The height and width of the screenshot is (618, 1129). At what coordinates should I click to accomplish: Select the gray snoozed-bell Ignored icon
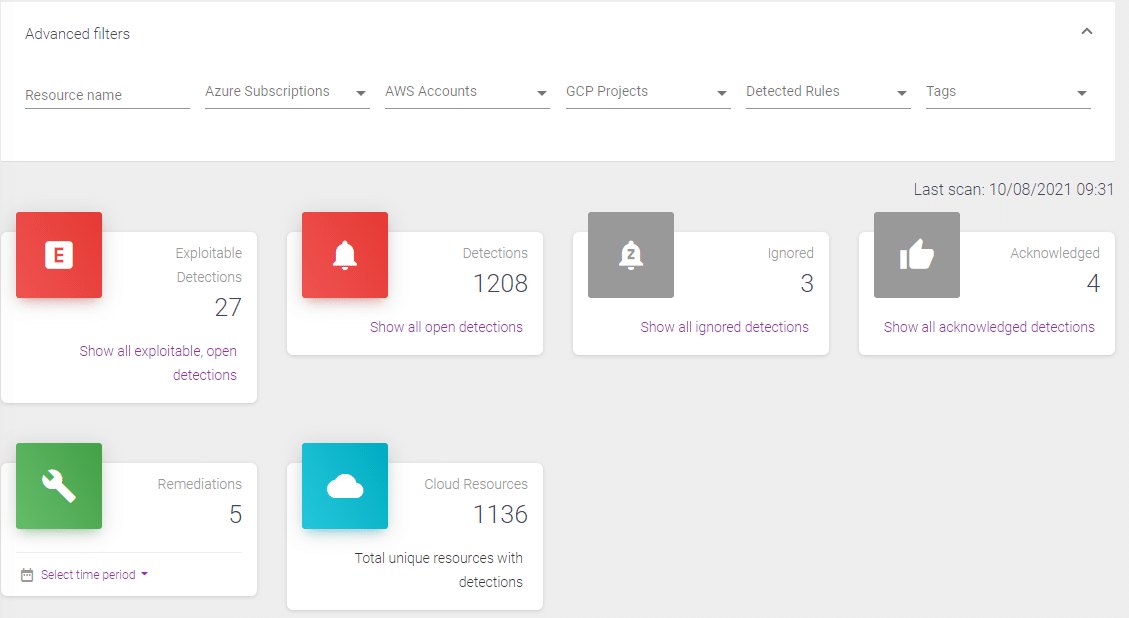[x=630, y=255]
